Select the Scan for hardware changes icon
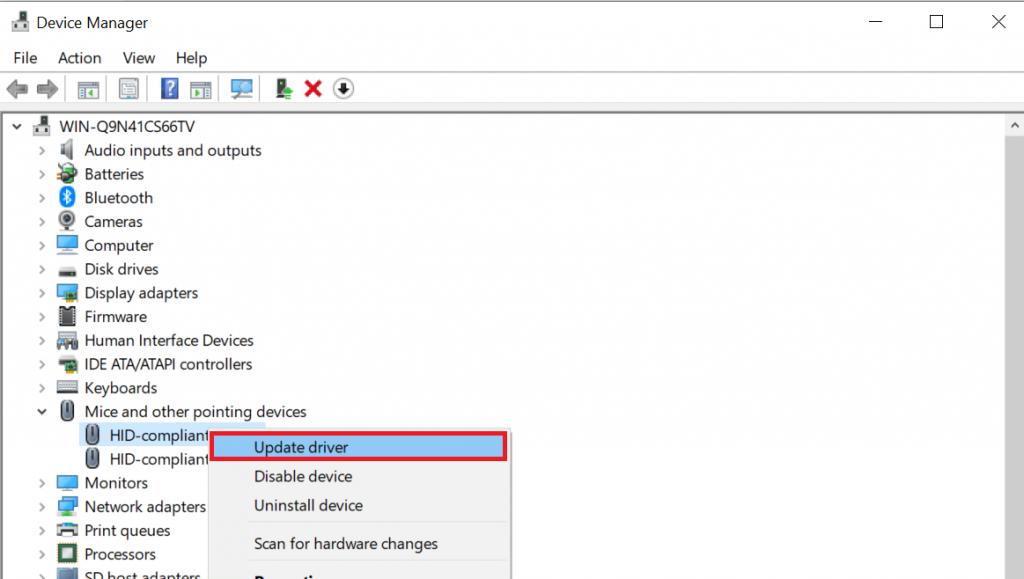This screenshot has height=579, width=1024. [241, 88]
